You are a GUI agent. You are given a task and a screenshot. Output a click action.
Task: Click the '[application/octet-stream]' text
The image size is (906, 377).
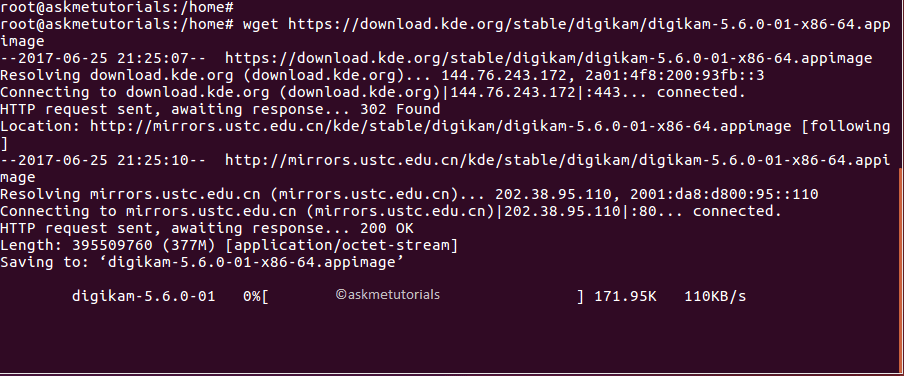pos(341,246)
